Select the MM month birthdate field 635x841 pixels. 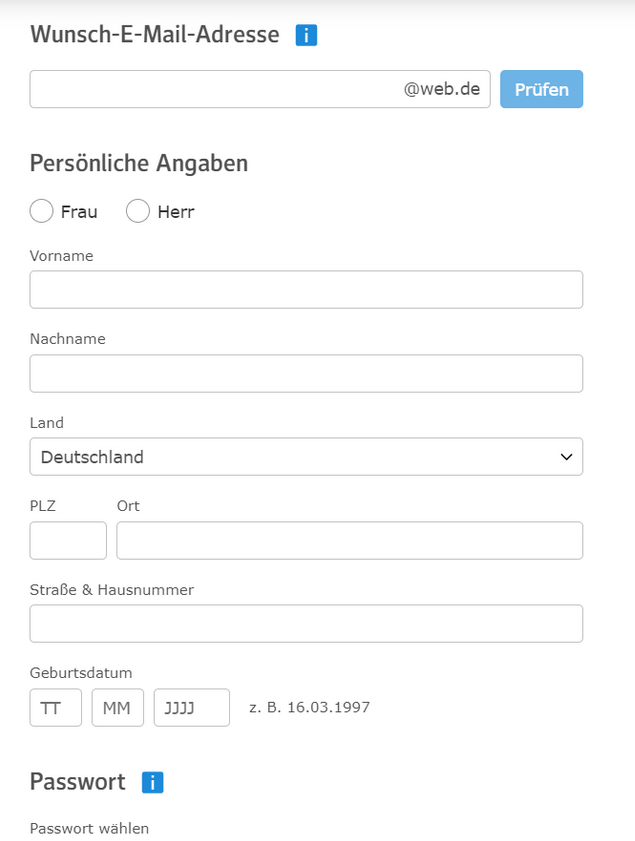coord(118,707)
